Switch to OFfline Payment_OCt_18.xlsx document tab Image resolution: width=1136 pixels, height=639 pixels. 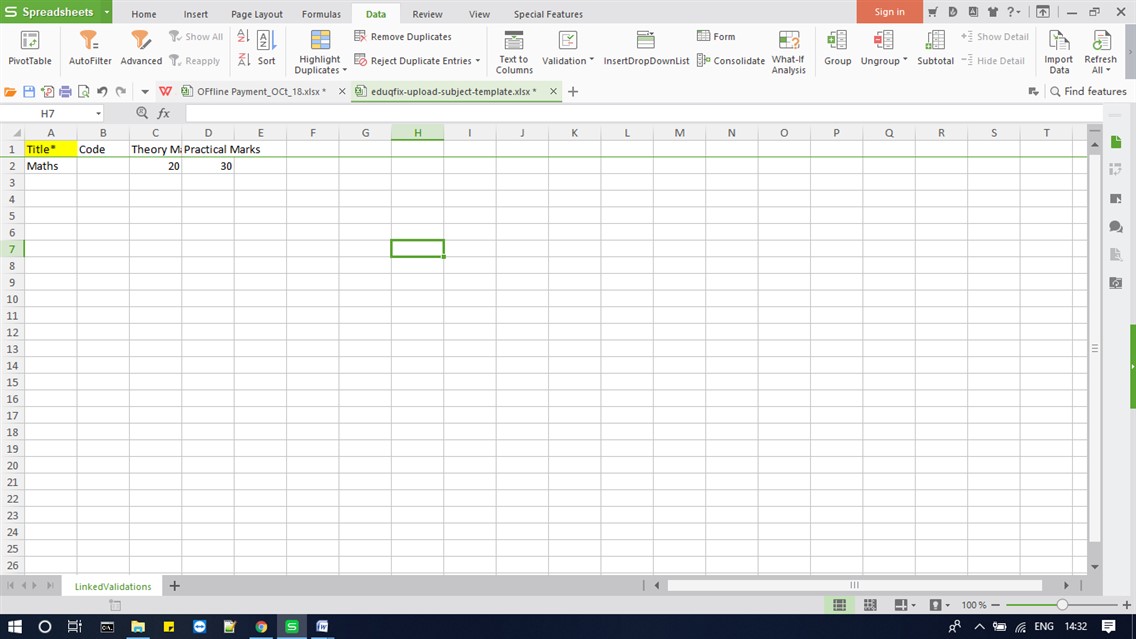click(261, 91)
